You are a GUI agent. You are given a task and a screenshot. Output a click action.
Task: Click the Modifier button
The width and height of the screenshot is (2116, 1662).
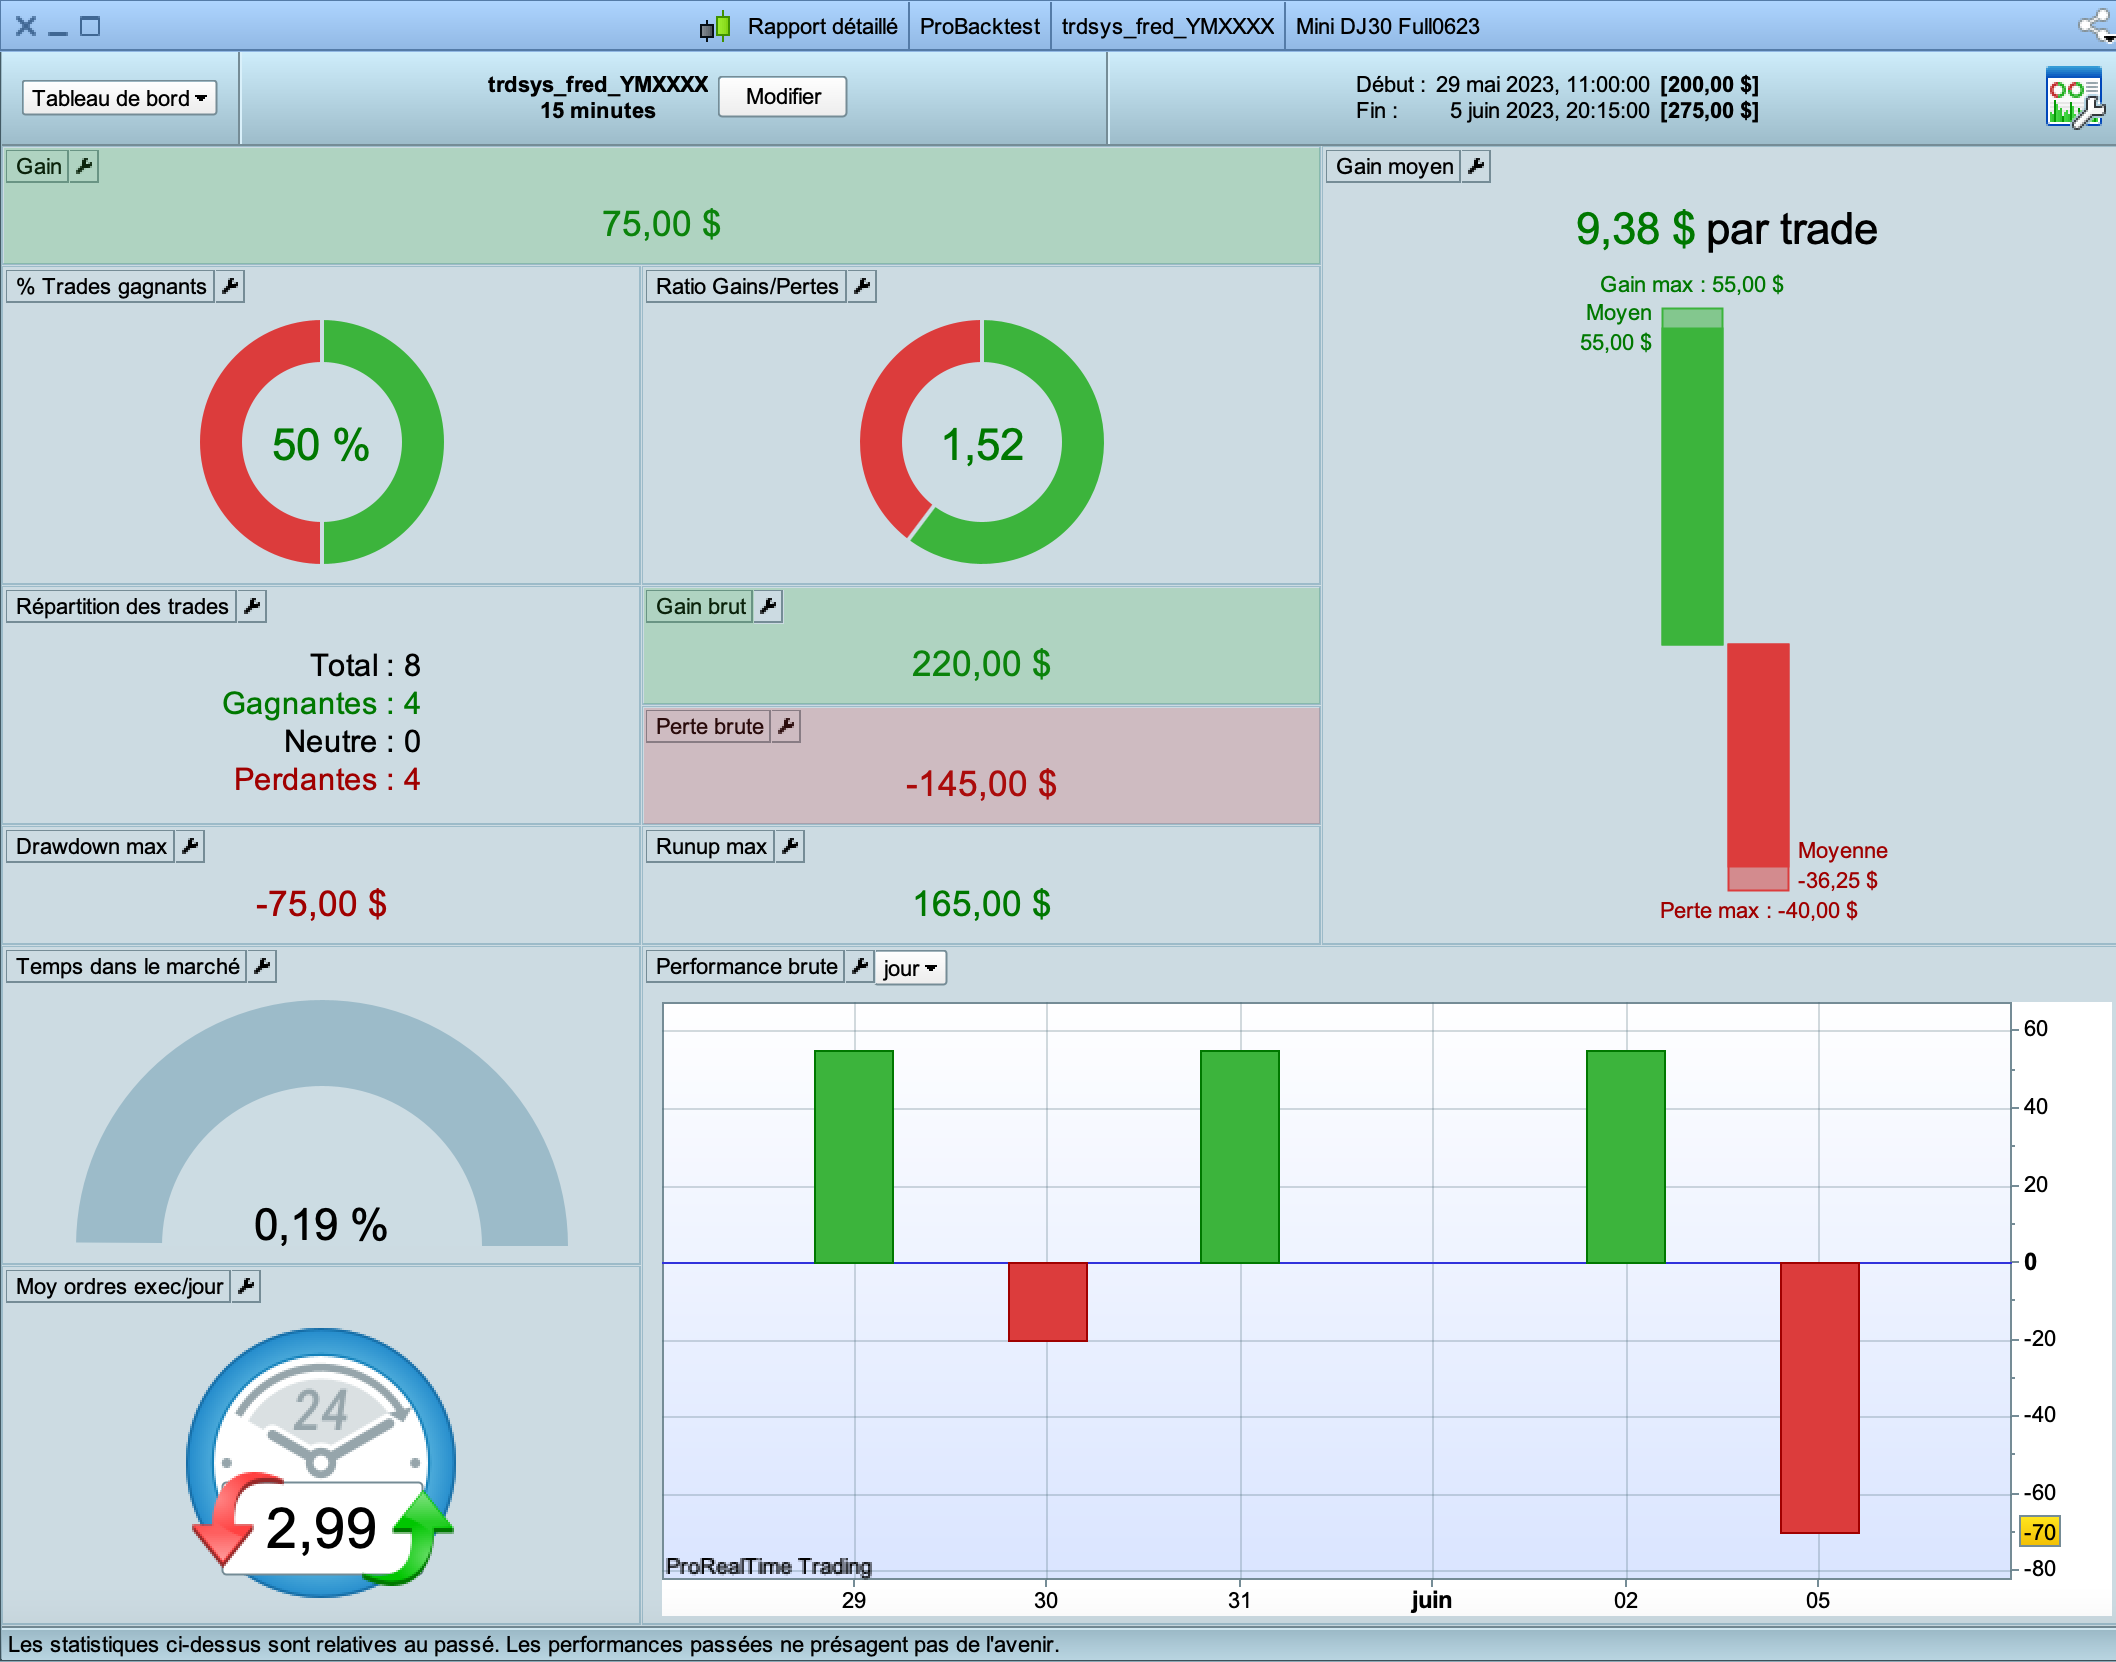point(782,97)
